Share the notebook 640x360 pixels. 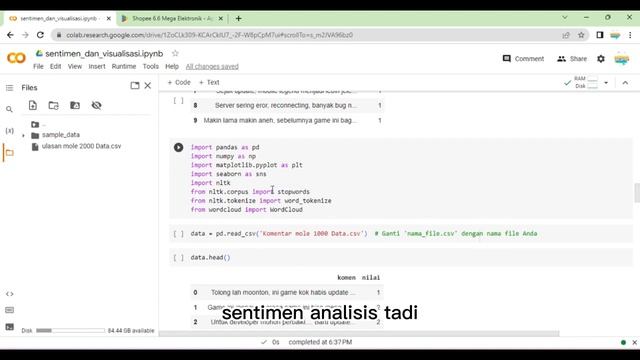572,59
